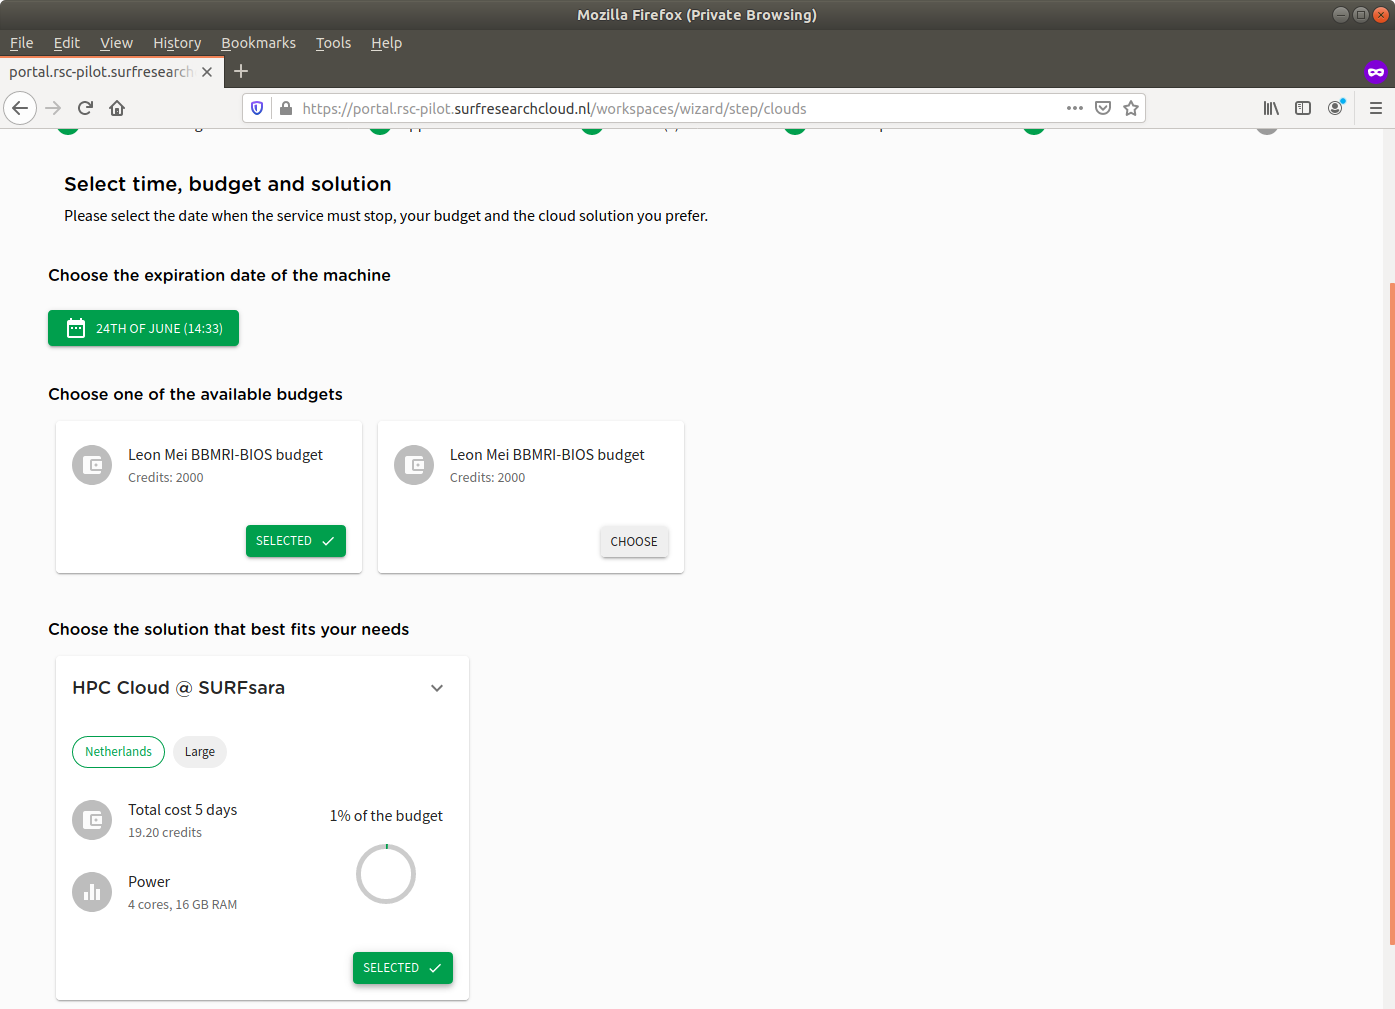
Task: Open the expiration date picker 24TH OF JUNE
Action: (x=143, y=328)
